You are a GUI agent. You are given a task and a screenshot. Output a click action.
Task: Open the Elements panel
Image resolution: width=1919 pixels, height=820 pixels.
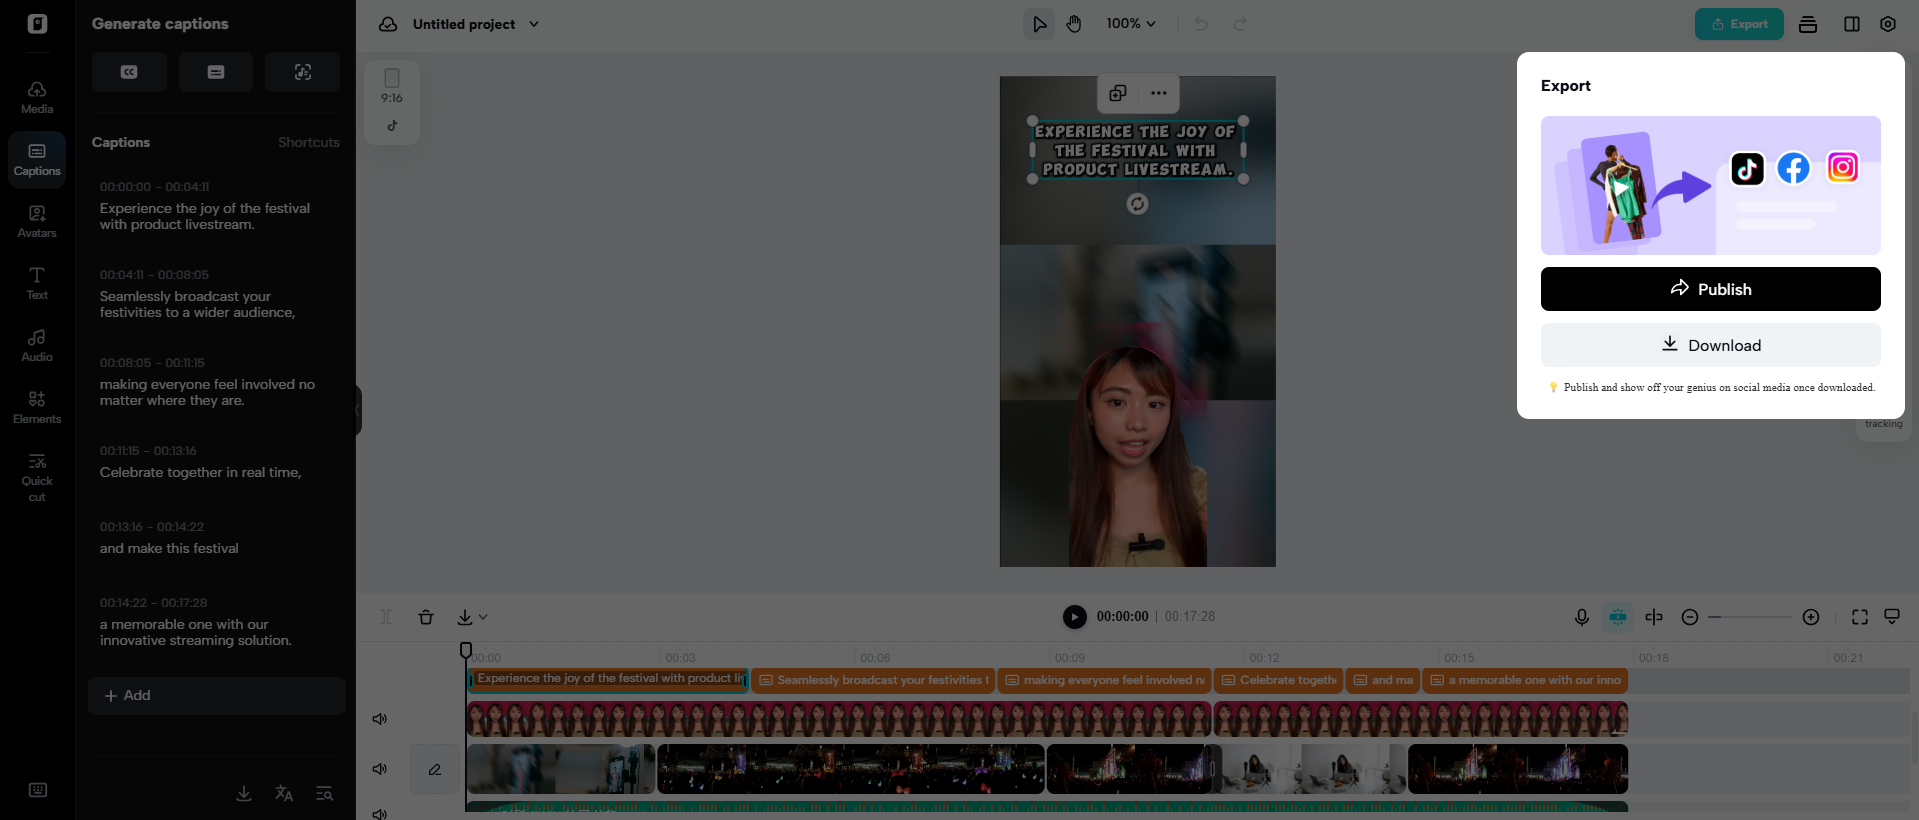click(x=37, y=407)
